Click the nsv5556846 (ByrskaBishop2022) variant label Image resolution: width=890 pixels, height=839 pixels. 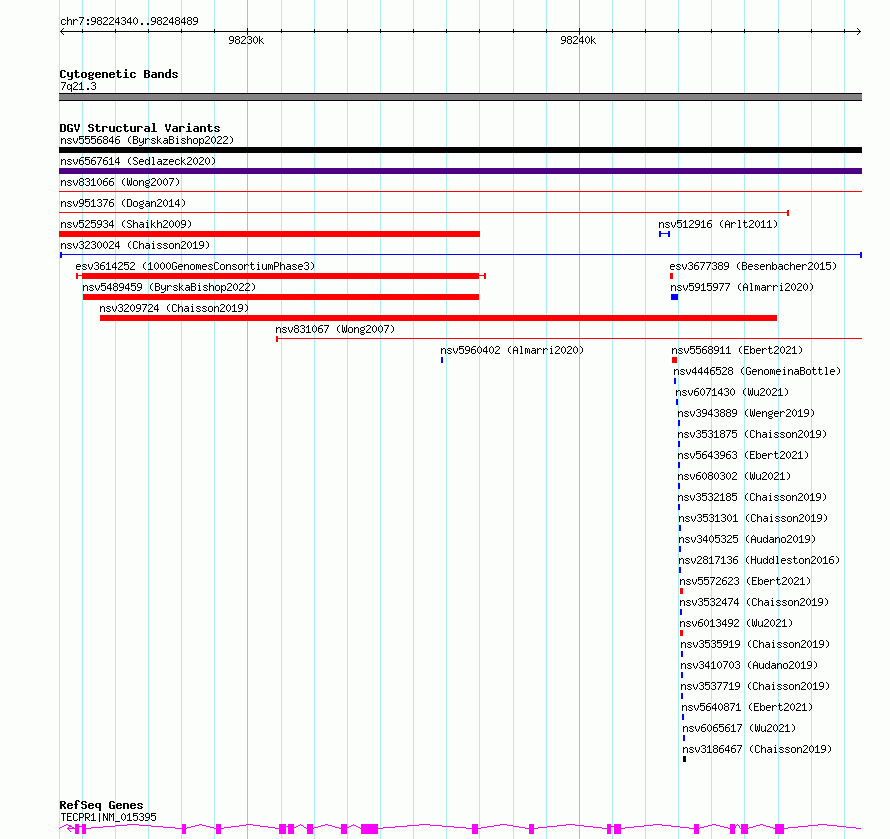[x=147, y=140]
